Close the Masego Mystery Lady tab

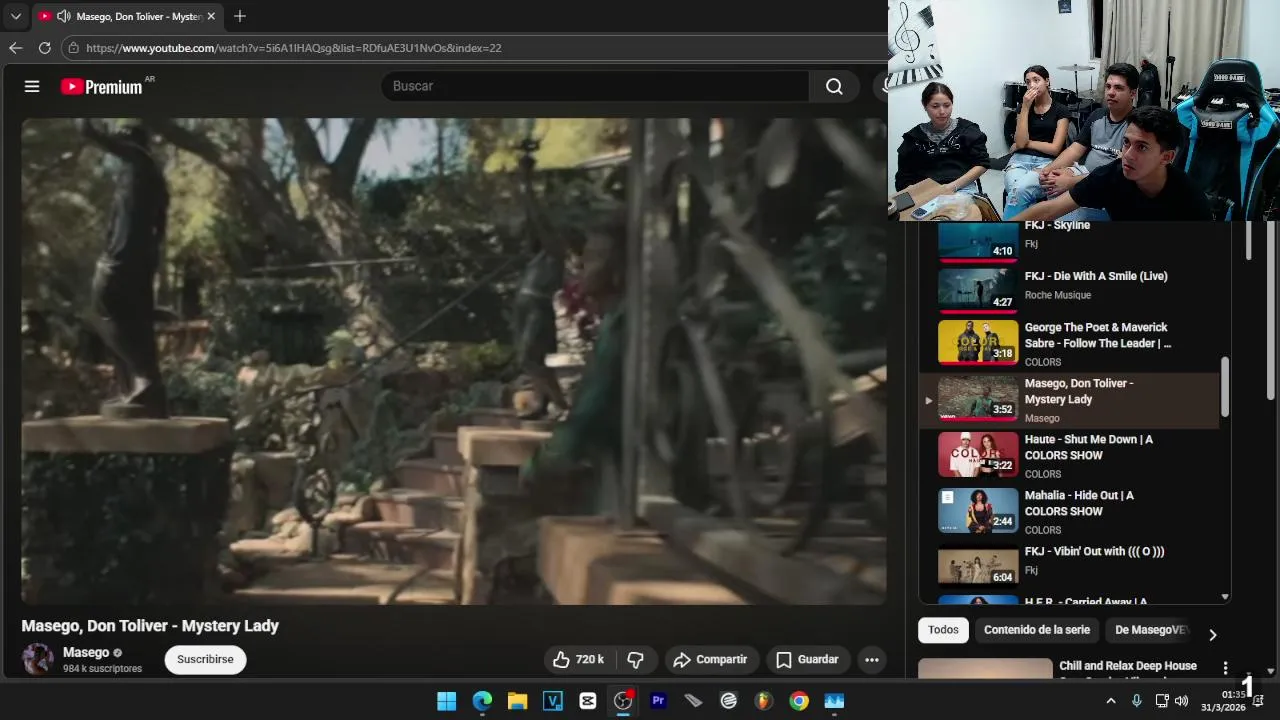tap(211, 16)
